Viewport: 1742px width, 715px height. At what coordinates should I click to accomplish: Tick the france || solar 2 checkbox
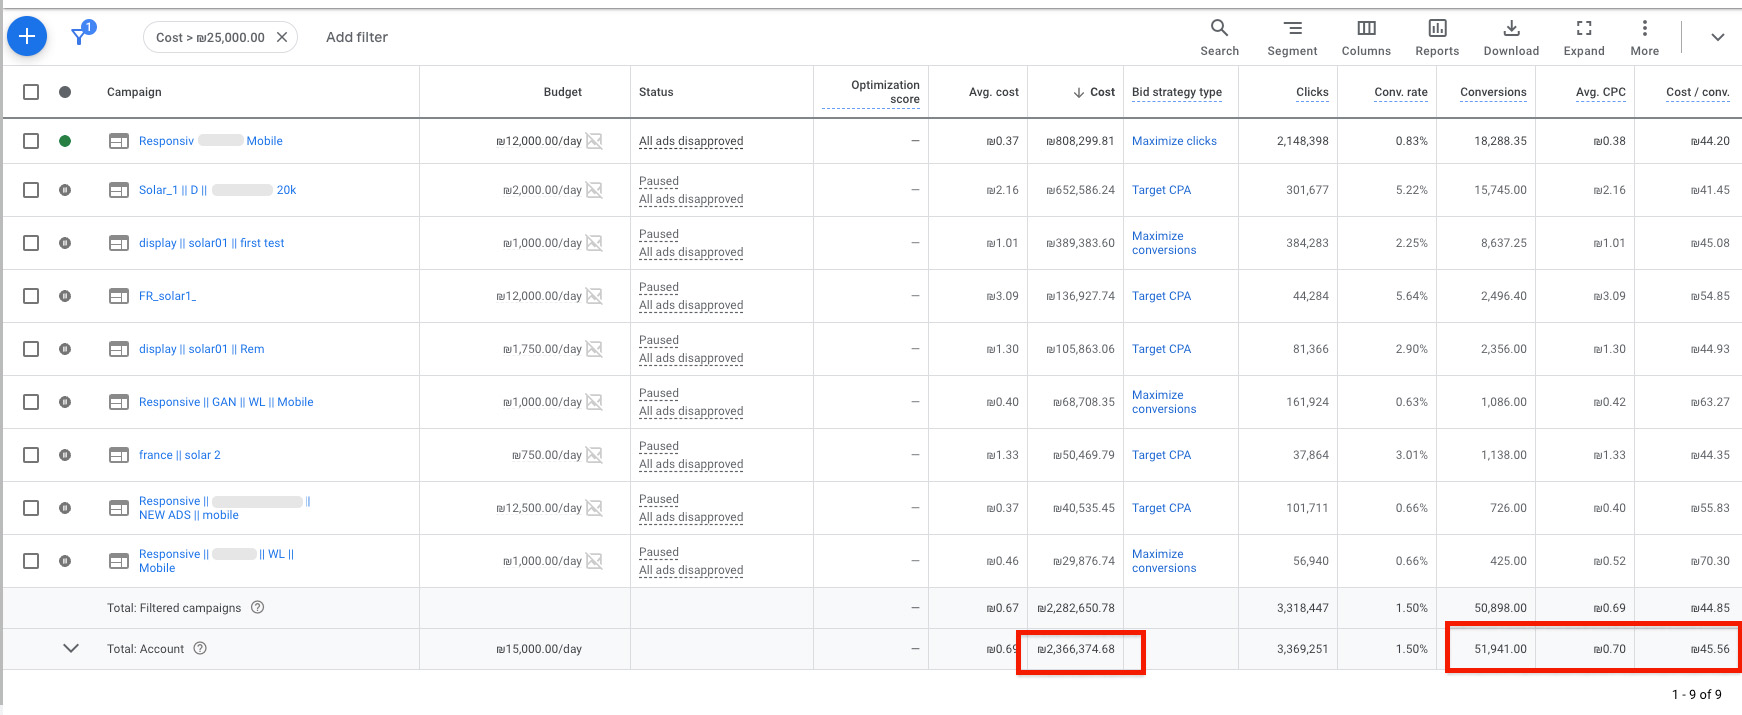click(x=31, y=455)
